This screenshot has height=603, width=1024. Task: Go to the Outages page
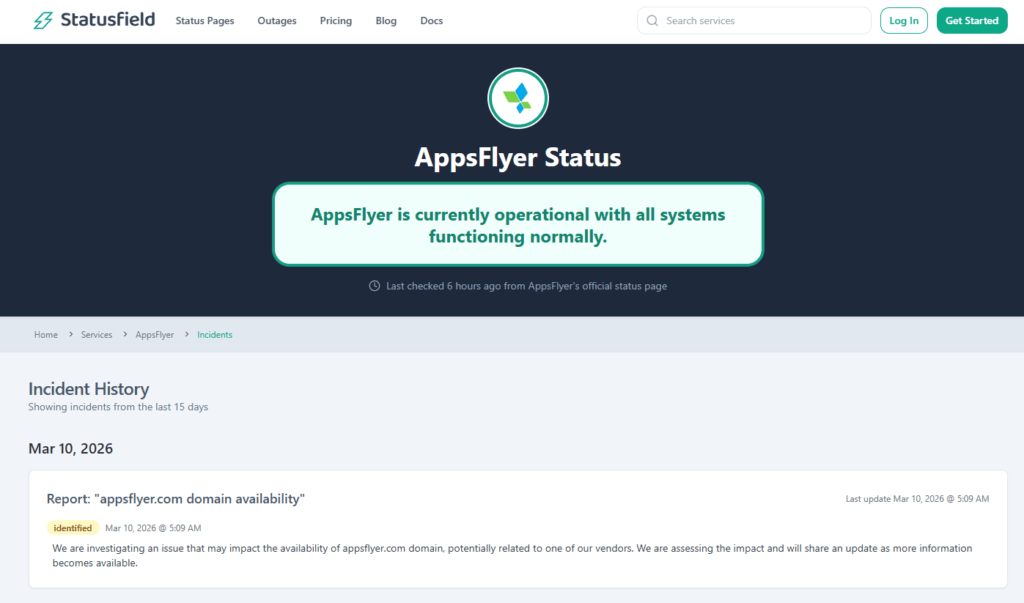[277, 21]
